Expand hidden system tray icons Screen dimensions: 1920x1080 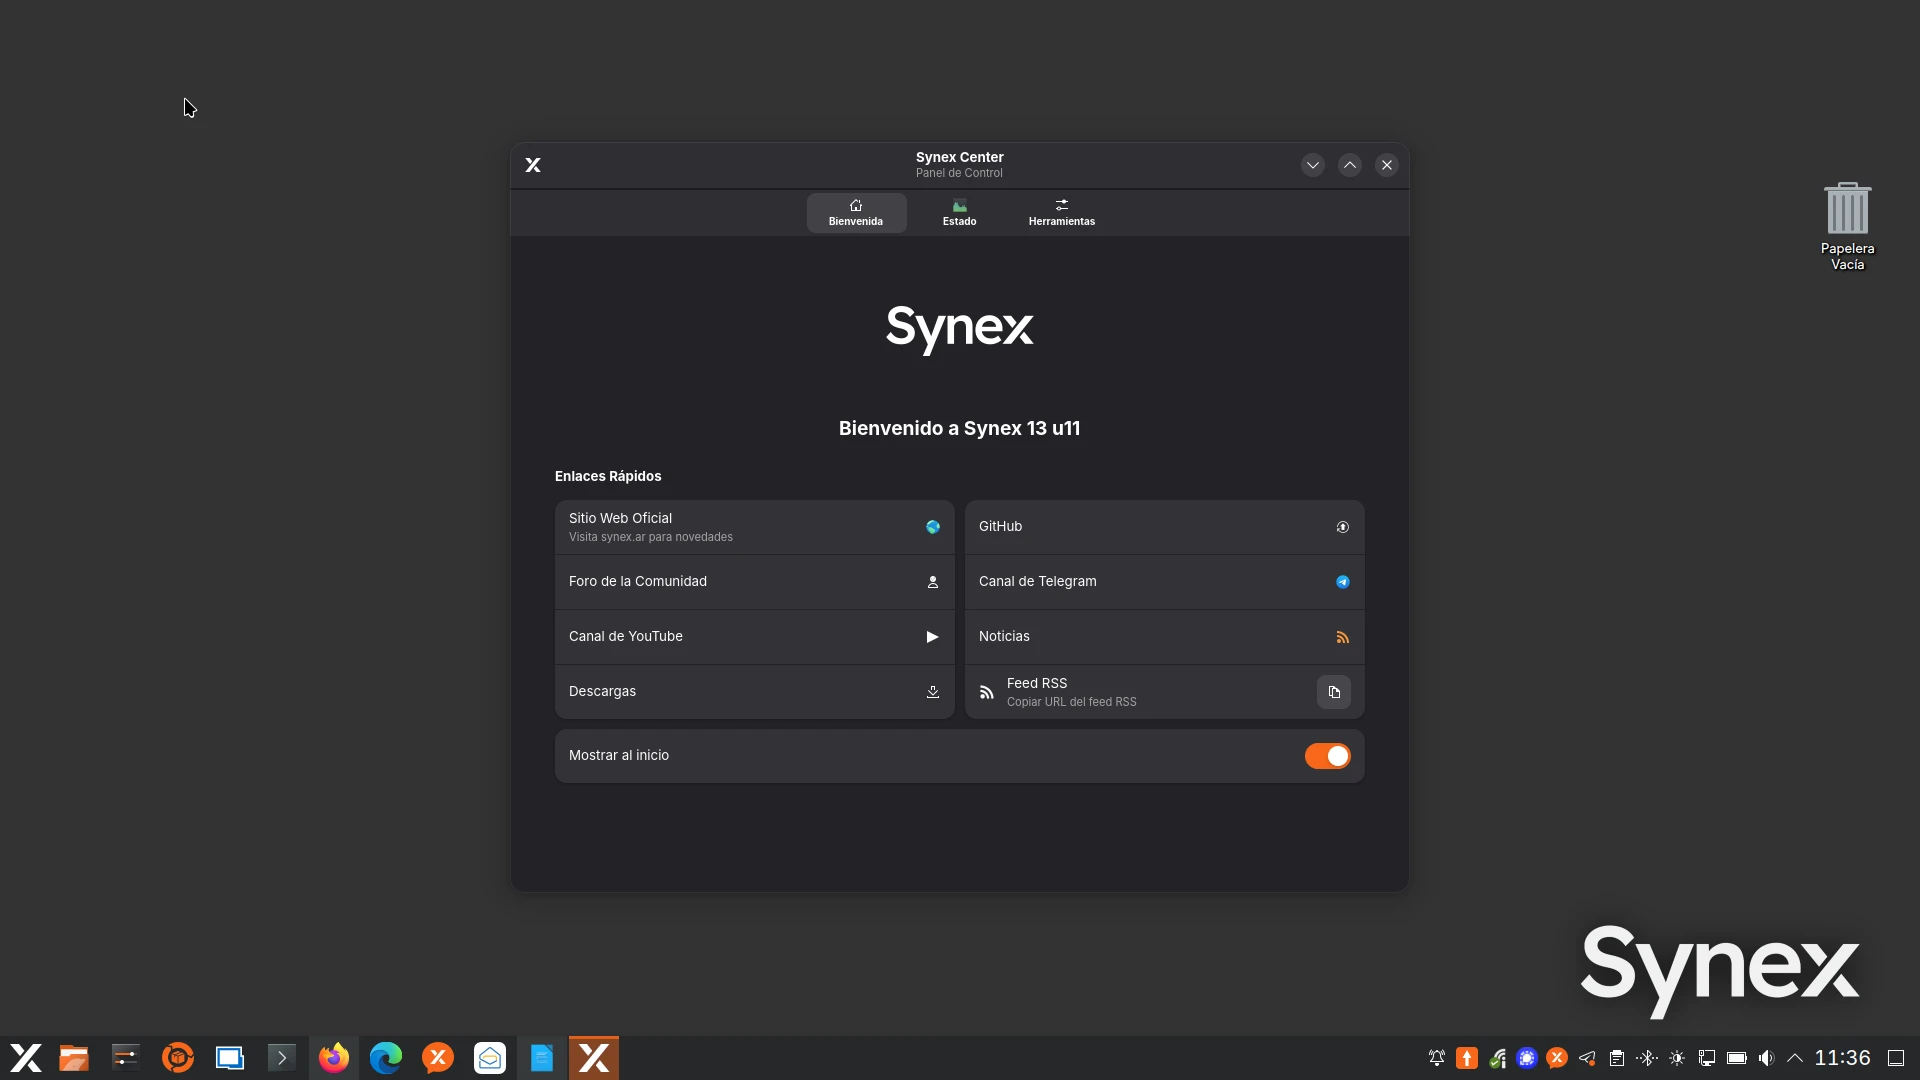coord(1795,1058)
